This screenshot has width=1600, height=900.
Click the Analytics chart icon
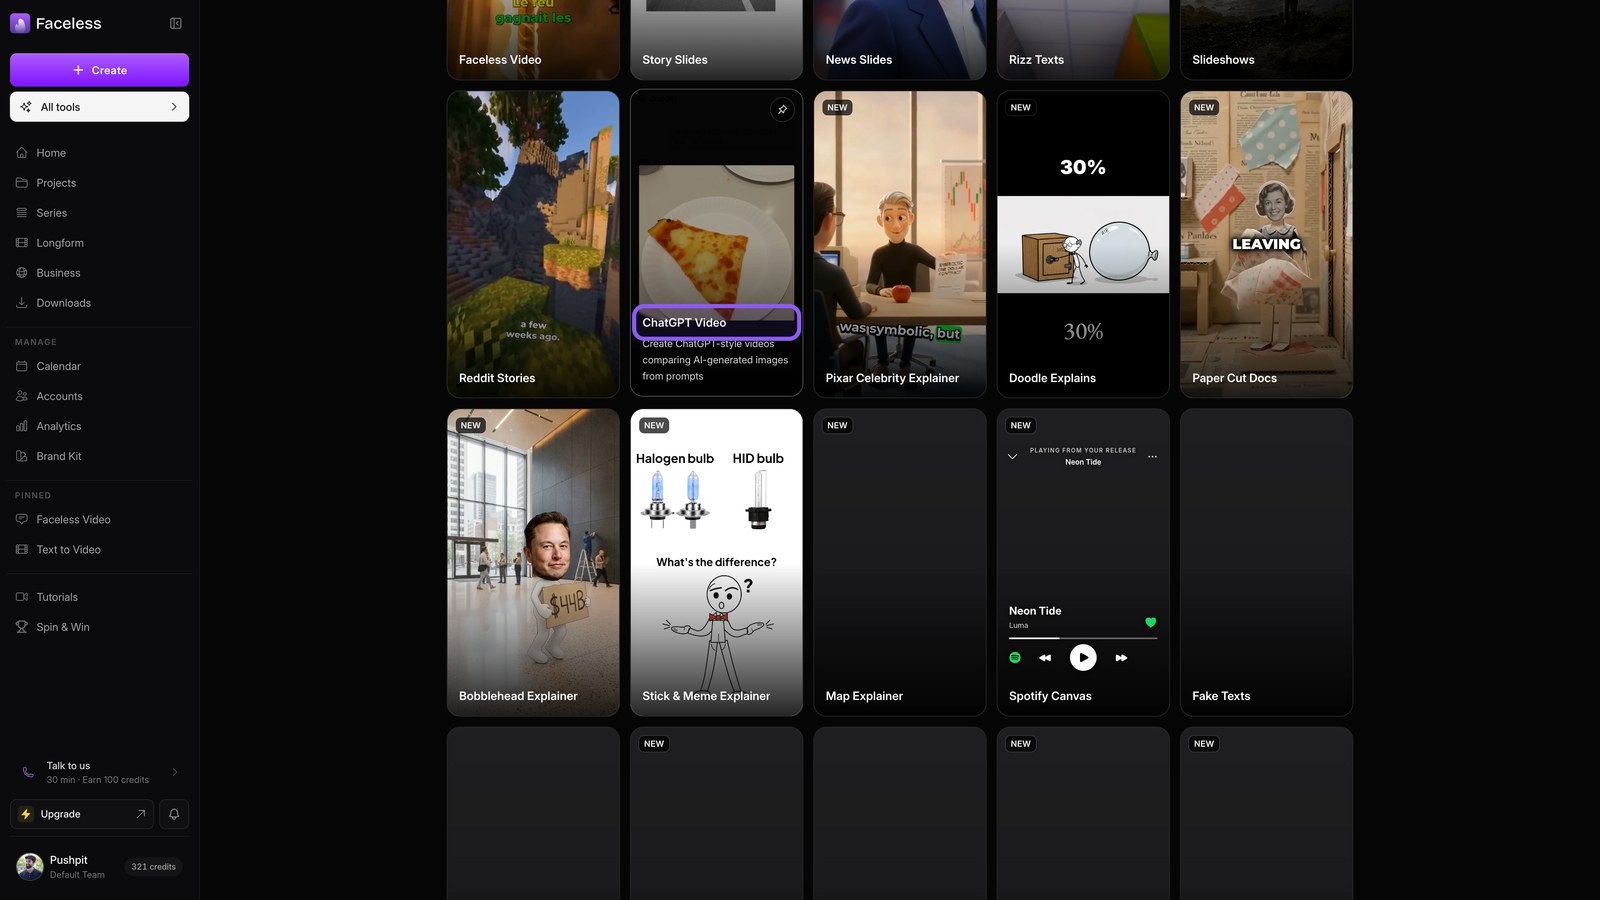click(22, 426)
